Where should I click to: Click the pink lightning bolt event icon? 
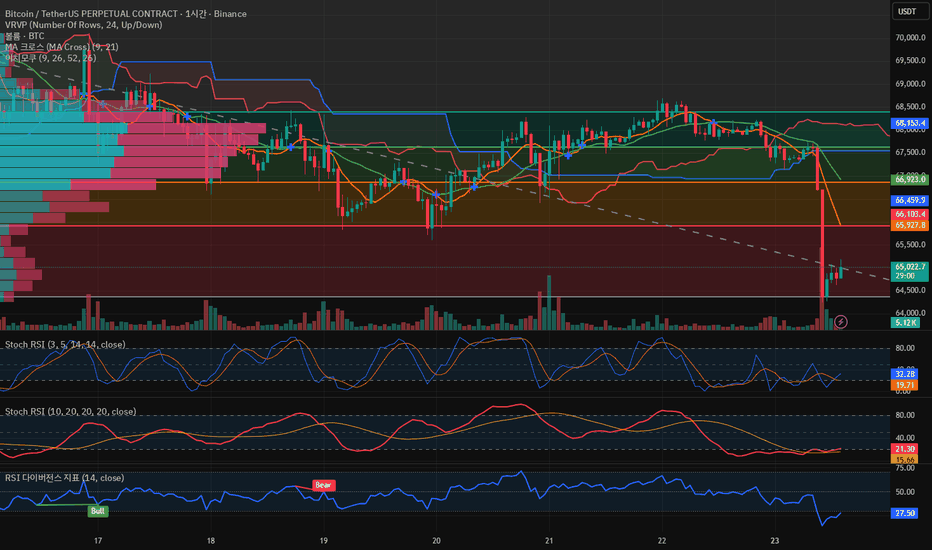point(840,322)
